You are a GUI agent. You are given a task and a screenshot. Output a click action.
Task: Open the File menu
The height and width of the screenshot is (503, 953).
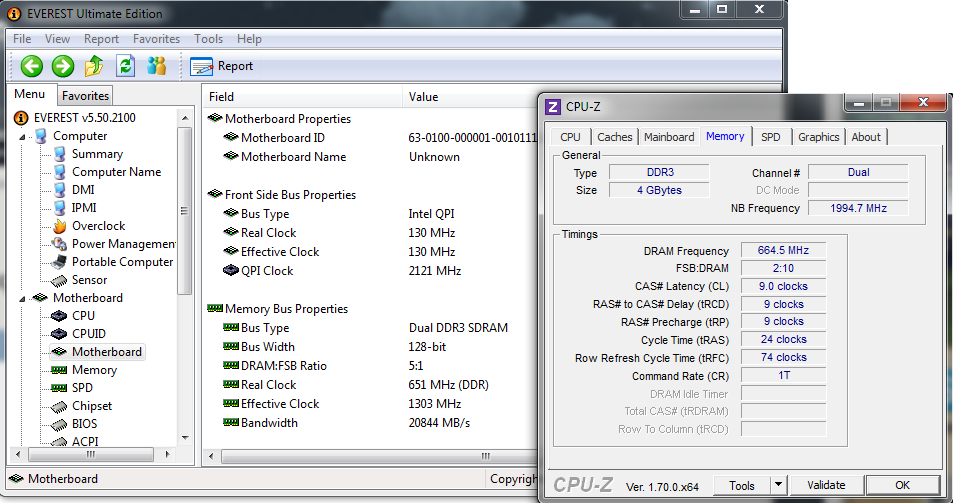click(22, 39)
